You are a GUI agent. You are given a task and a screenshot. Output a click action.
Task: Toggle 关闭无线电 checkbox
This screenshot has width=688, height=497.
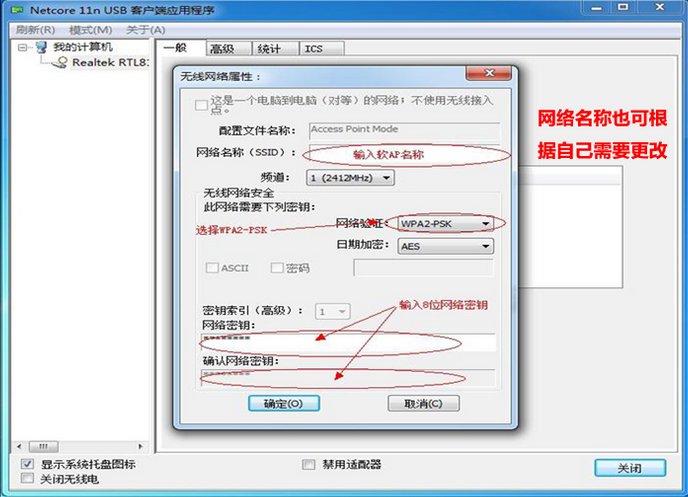pyautogui.click(x=27, y=478)
